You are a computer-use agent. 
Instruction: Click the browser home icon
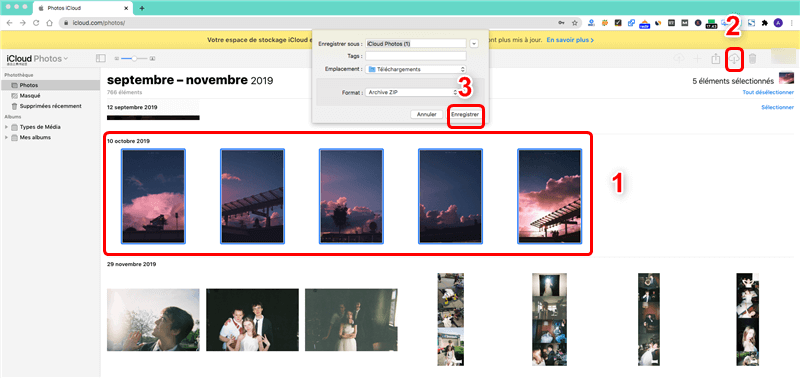(x=49, y=23)
